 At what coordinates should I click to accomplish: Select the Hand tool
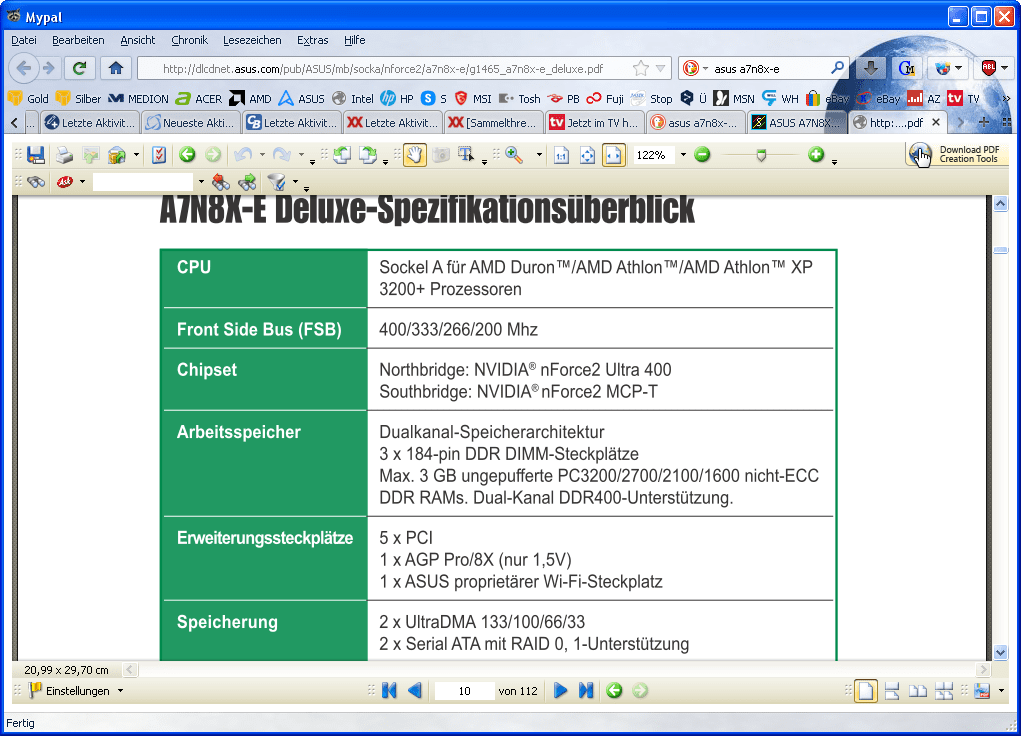(415, 155)
